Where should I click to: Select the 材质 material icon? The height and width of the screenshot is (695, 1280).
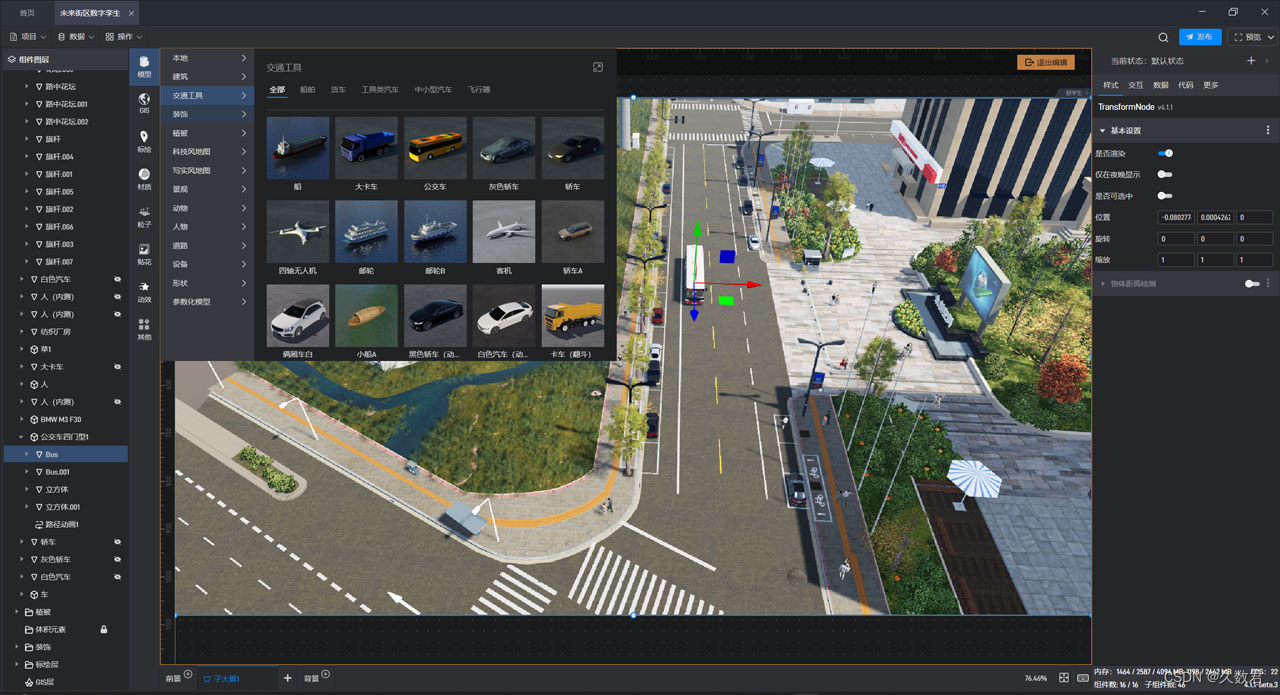(x=144, y=178)
